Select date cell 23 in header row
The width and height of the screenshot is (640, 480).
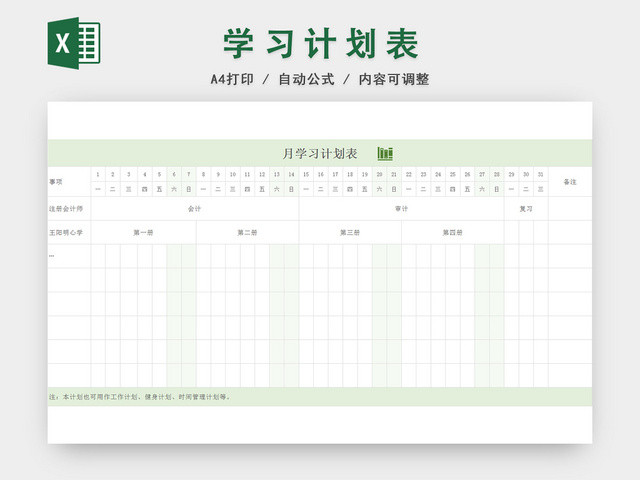(423, 174)
